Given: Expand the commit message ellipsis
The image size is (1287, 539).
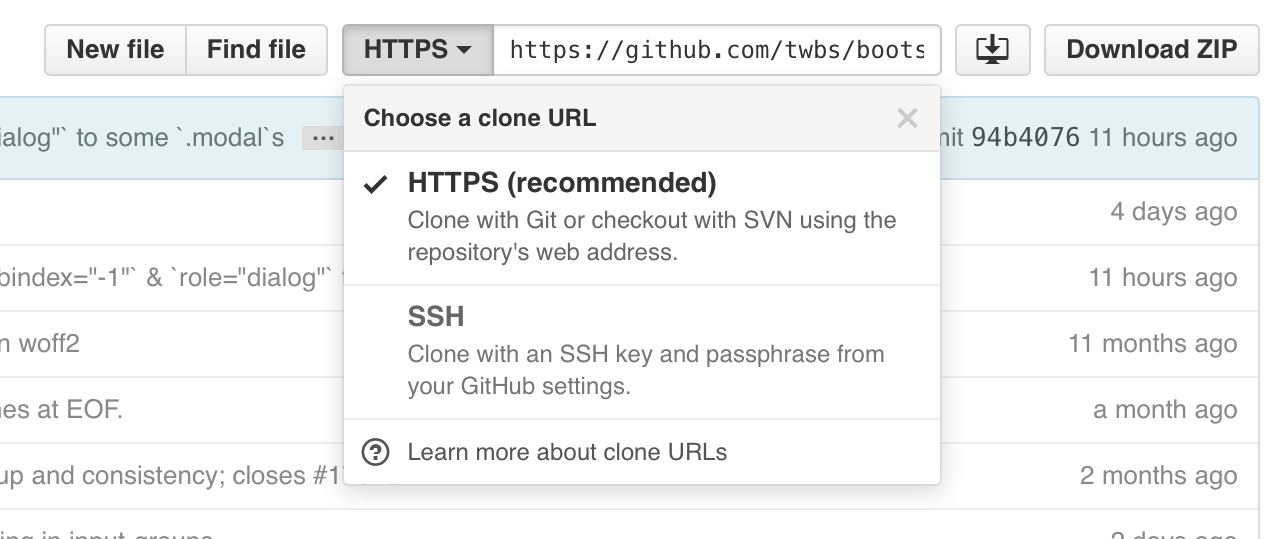Looking at the screenshot, I should tap(322, 138).
